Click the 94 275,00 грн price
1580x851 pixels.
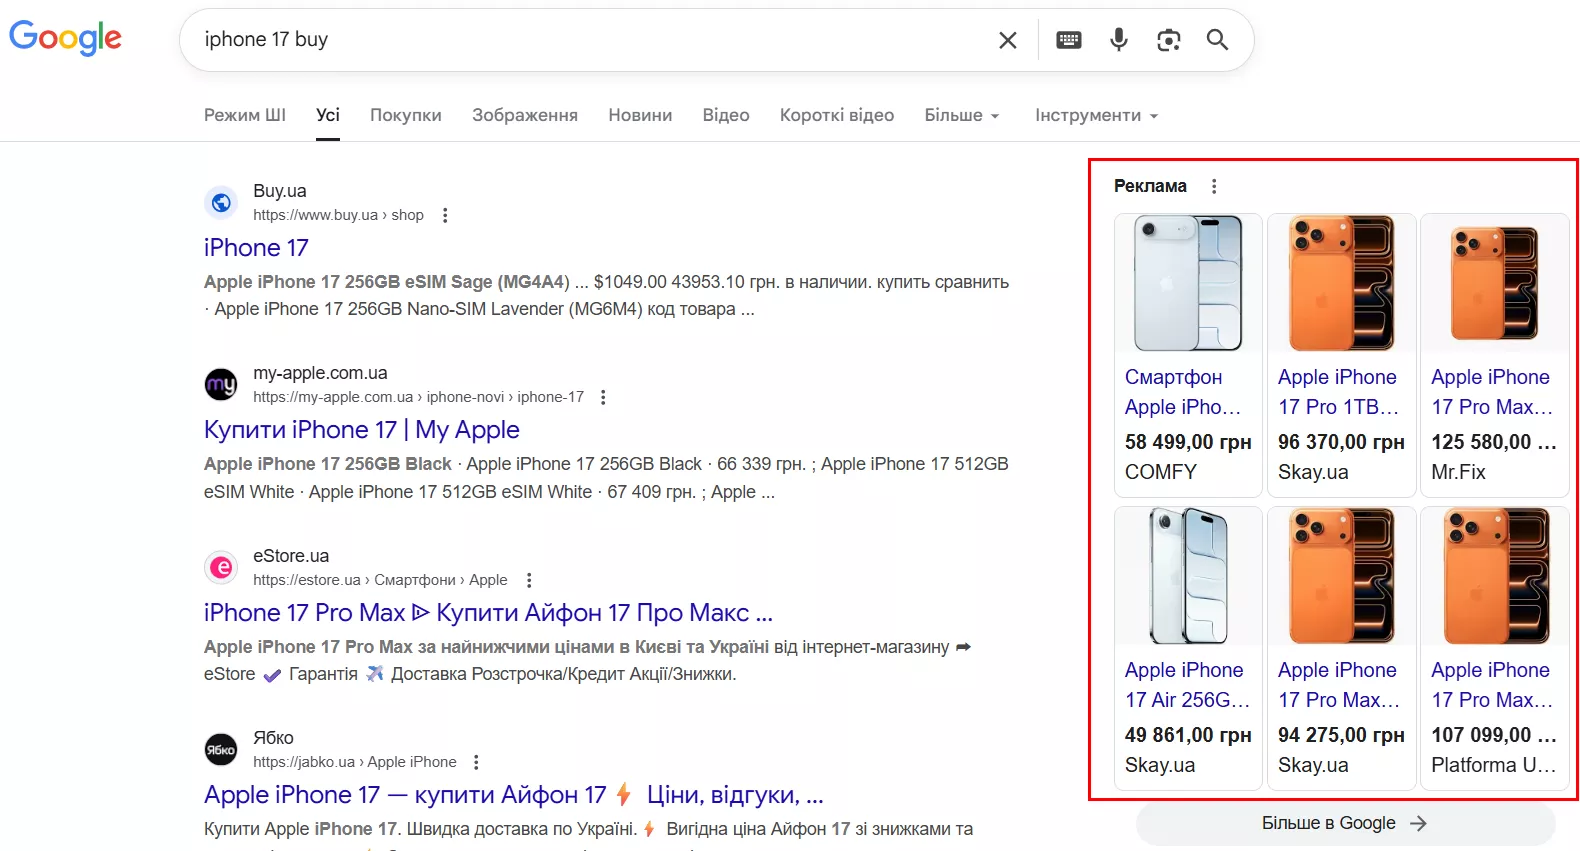coord(1341,735)
